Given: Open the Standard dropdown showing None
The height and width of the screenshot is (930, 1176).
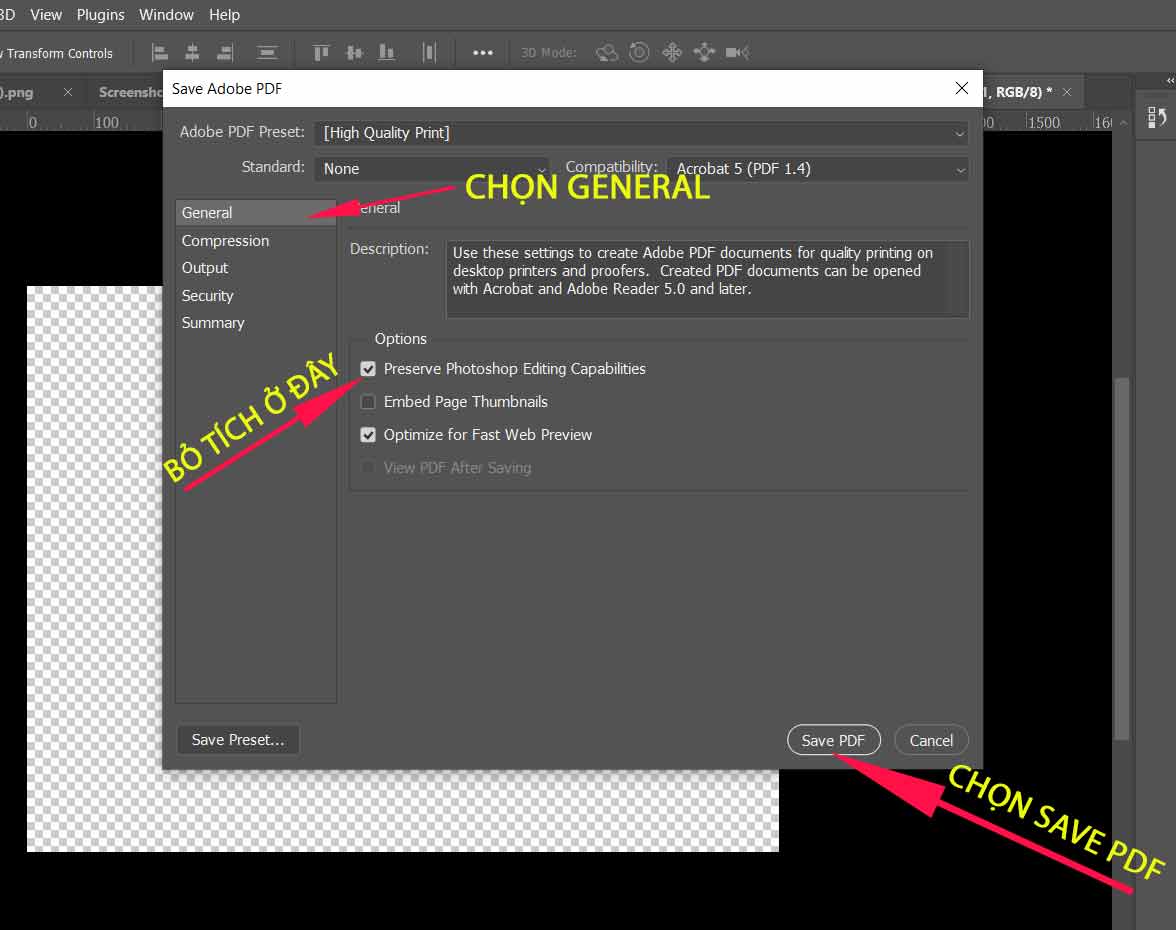Looking at the screenshot, I should (432, 168).
